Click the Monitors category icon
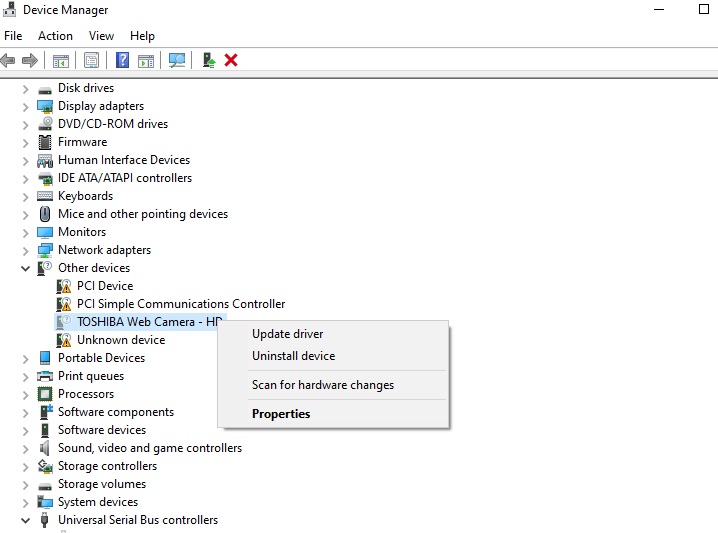The height and width of the screenshot is (533, 718). point(45,232)
